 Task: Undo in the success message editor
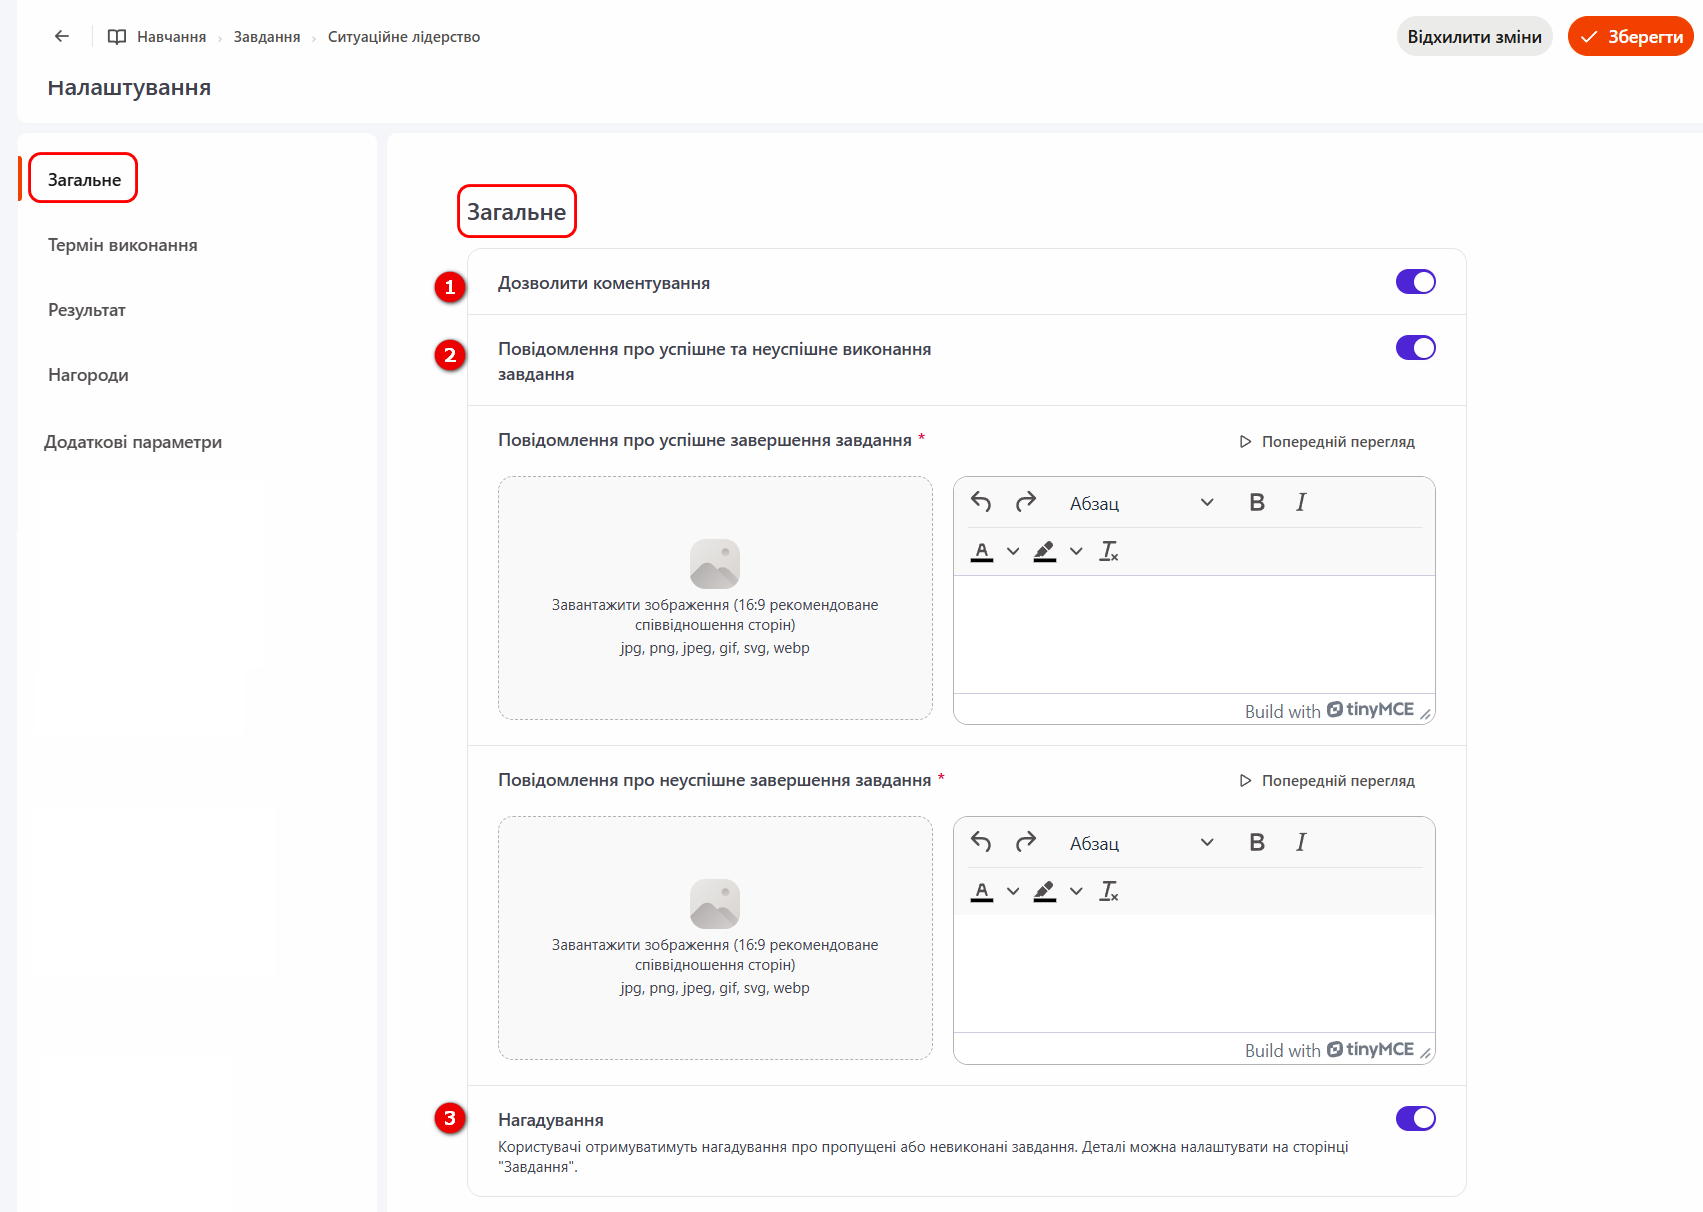981,502
